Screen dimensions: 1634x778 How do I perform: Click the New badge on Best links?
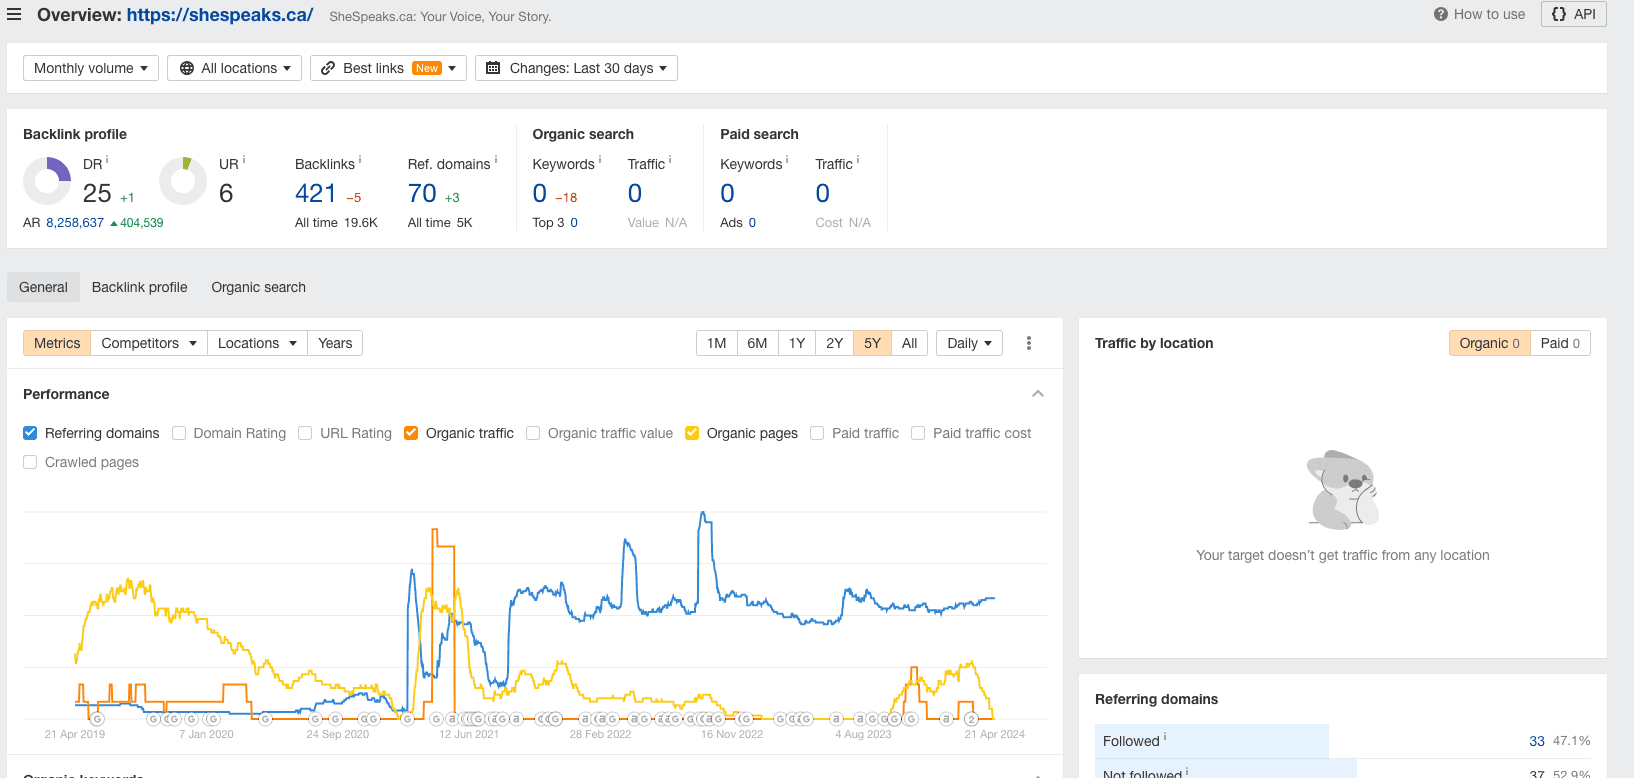[x=427, y=68]
